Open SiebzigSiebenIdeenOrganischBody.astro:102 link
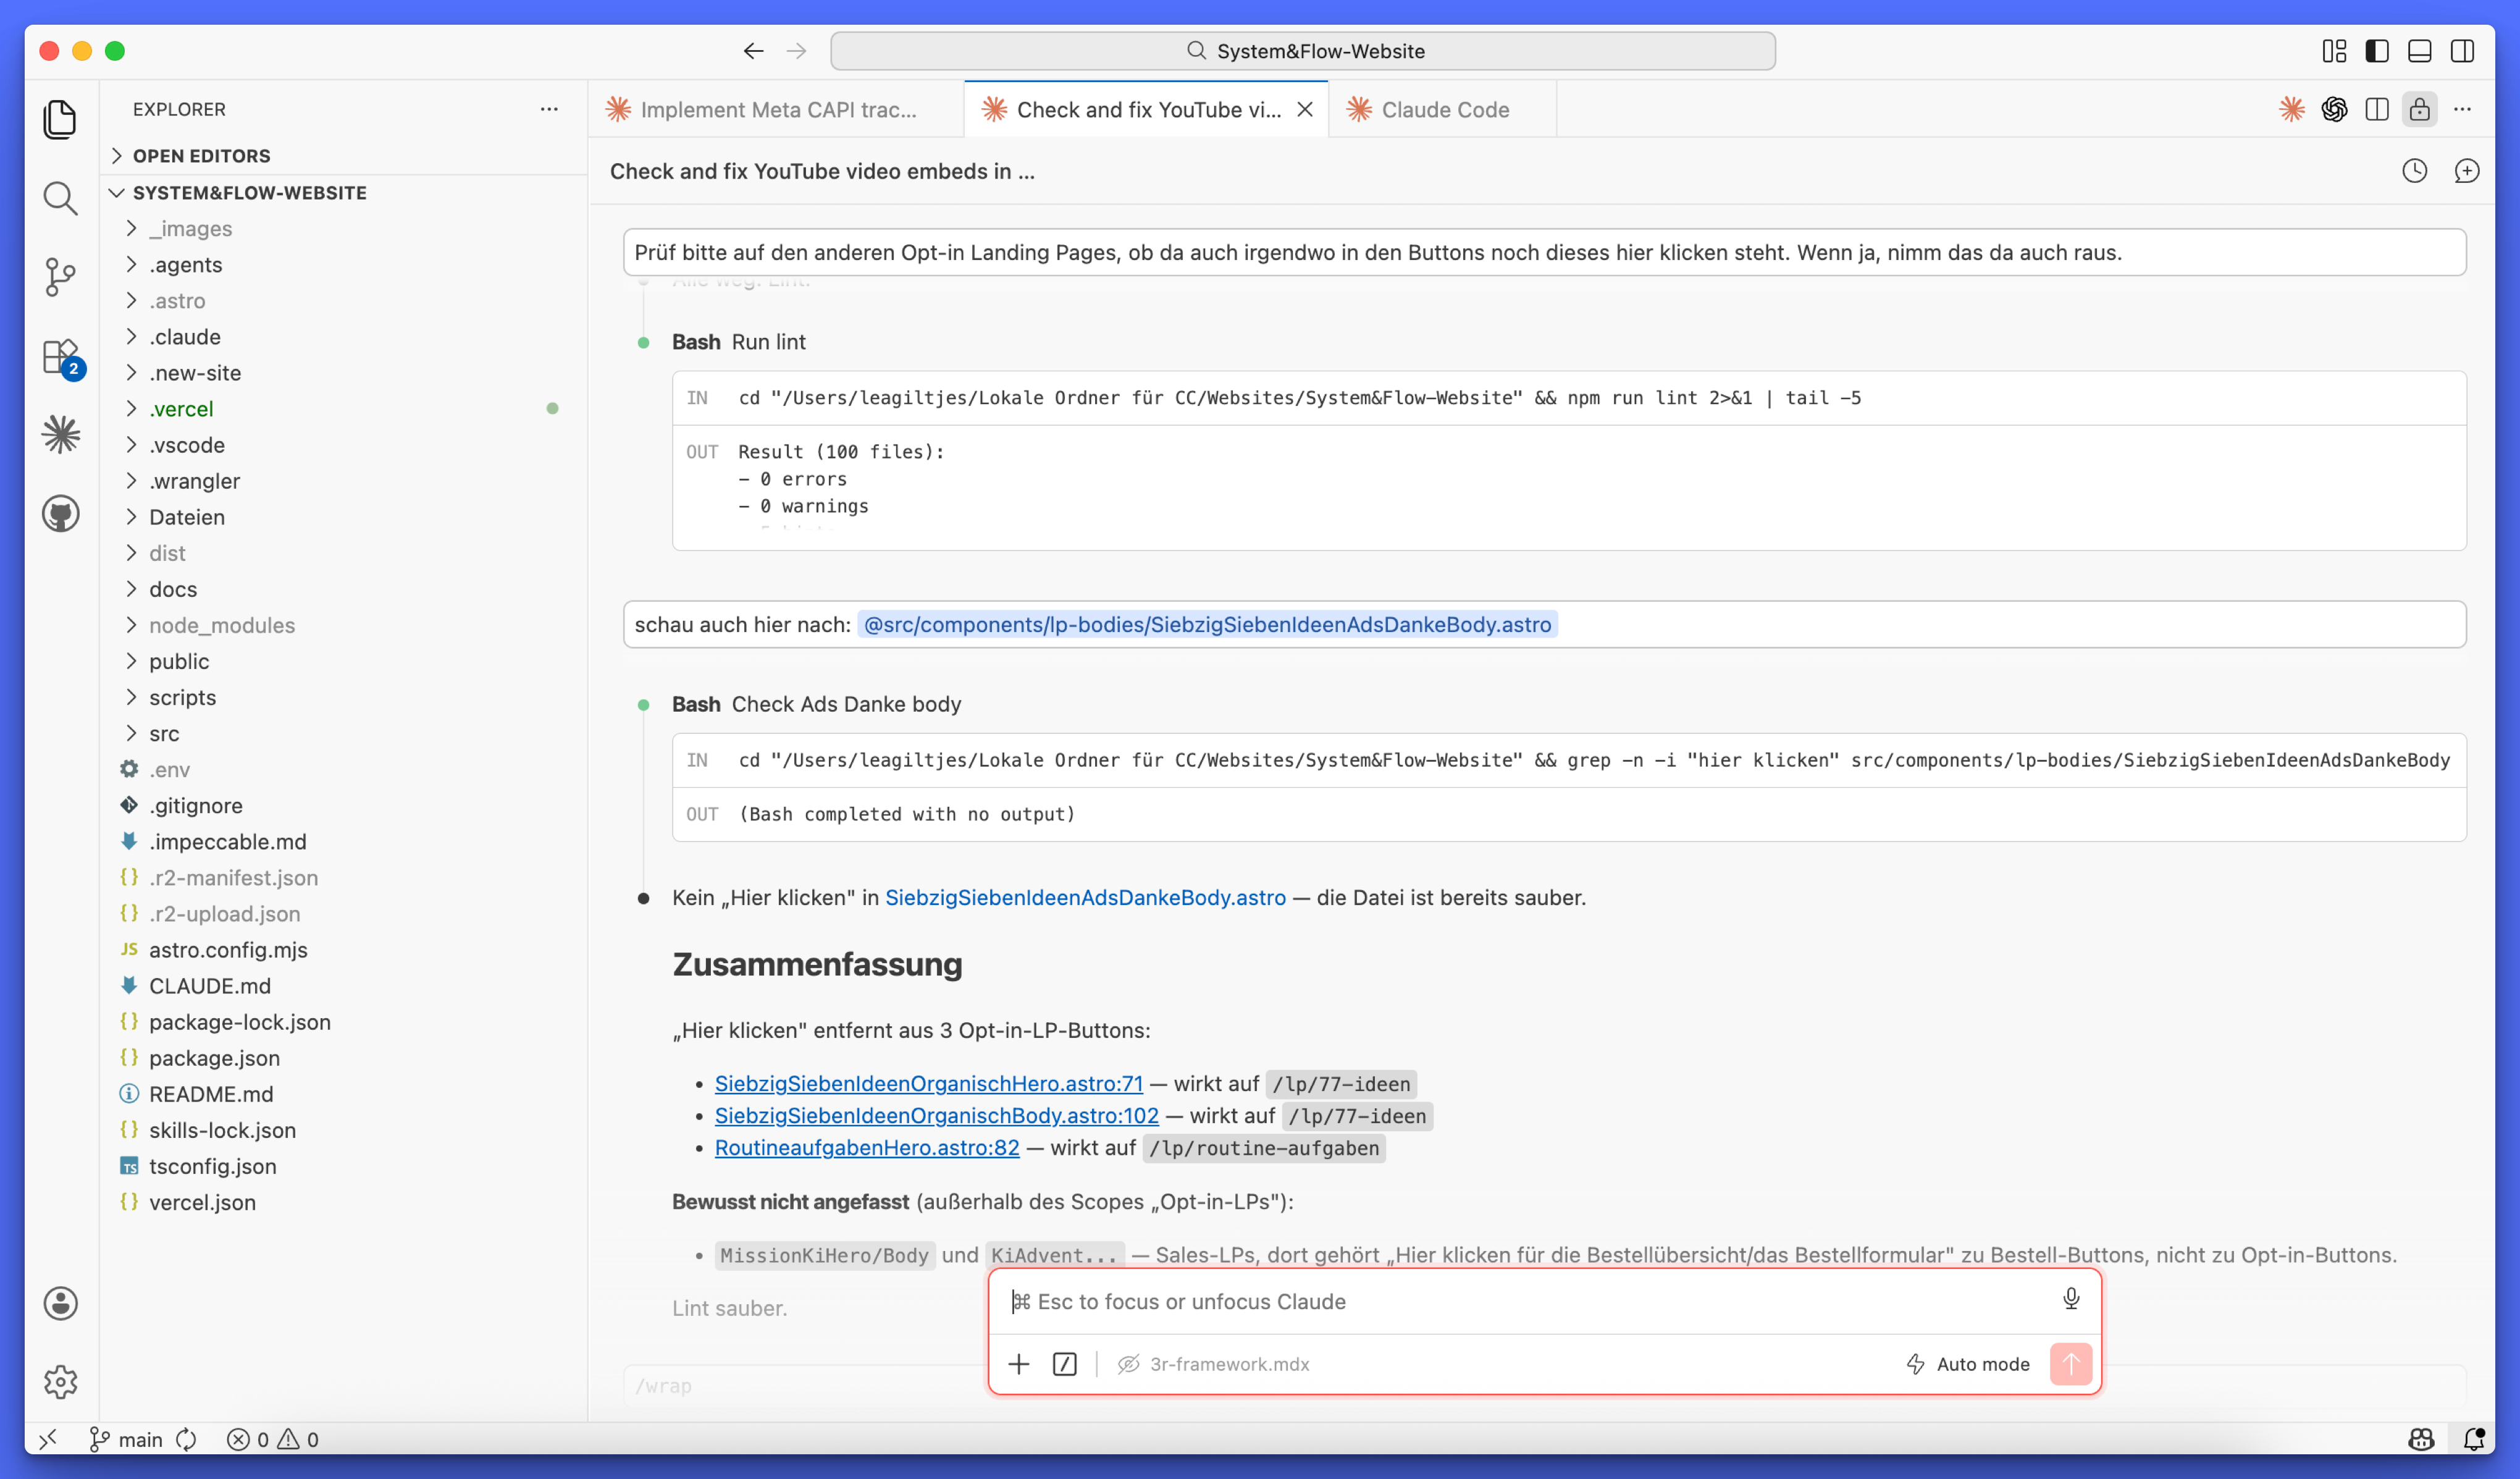Image resolution: width=2520 pixels, height=1479 pixels. click(x=936, y=1115)
